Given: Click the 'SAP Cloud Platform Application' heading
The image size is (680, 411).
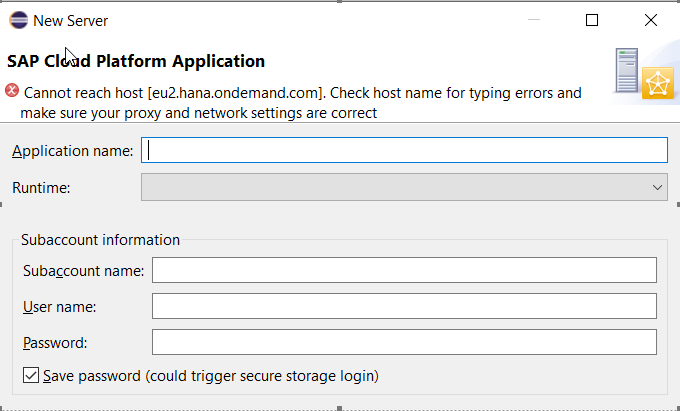Looking at the screenshot, I should point(136,61).
